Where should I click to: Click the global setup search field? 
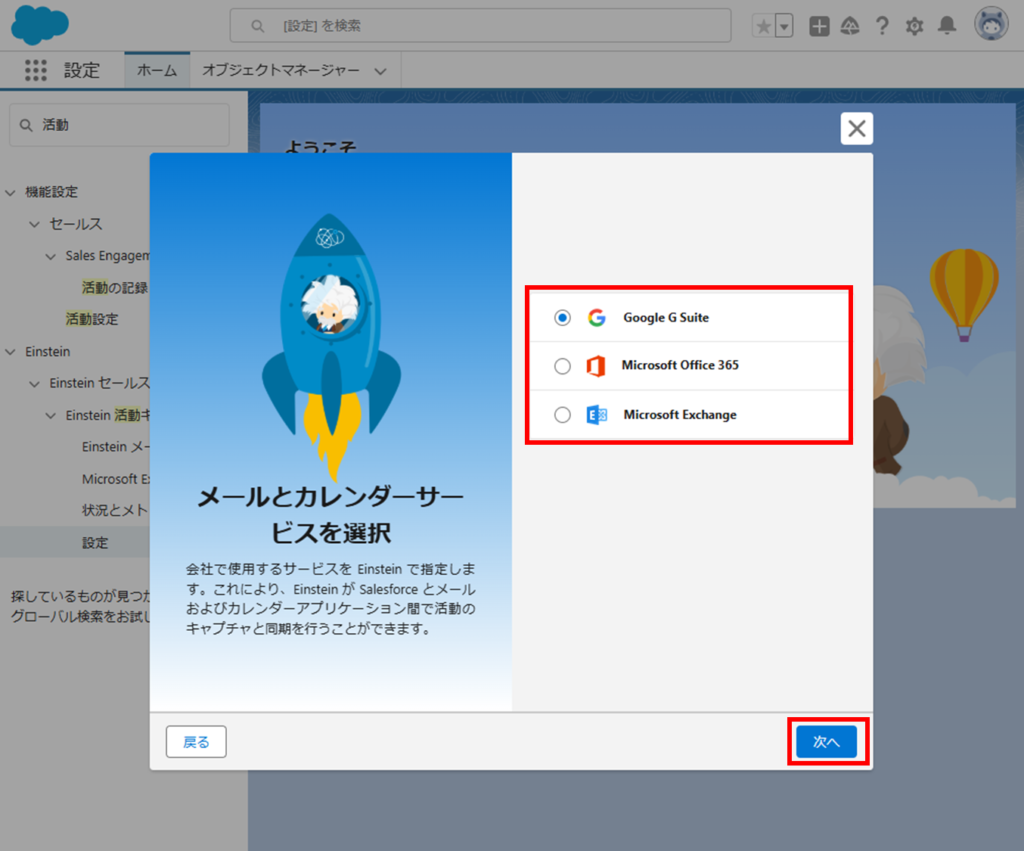point(481,25)
